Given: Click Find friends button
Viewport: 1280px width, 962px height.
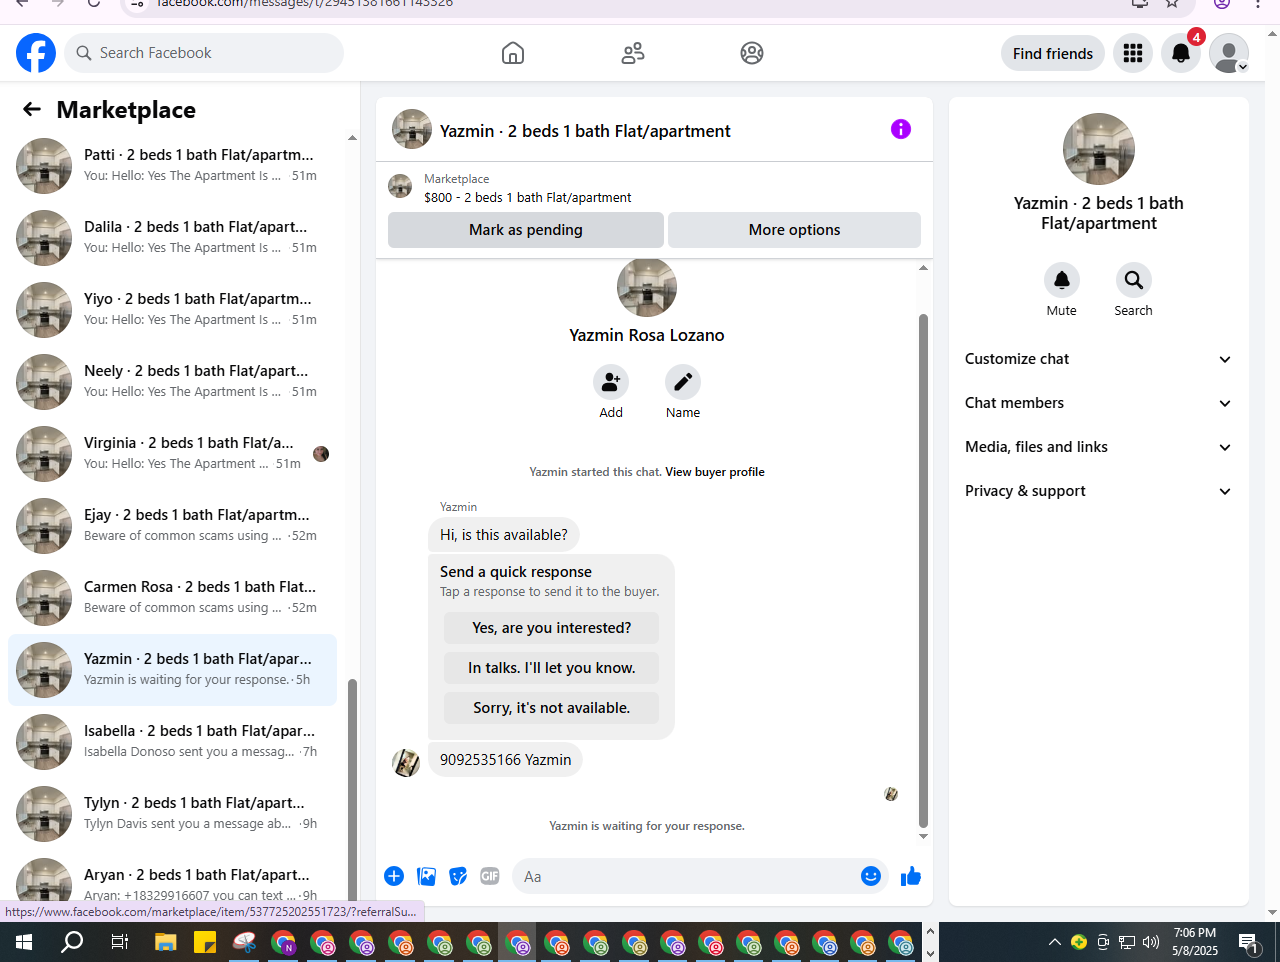Looking at the screenshot, I should (1053, 53).
